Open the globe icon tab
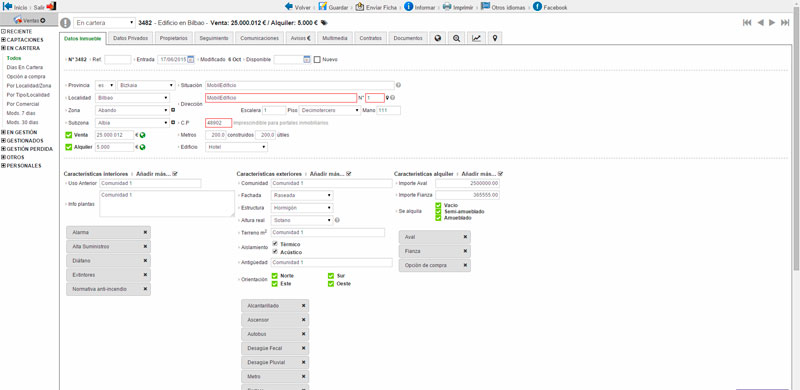The width and height of the screenshot is (800, 390). pos(438,38)
